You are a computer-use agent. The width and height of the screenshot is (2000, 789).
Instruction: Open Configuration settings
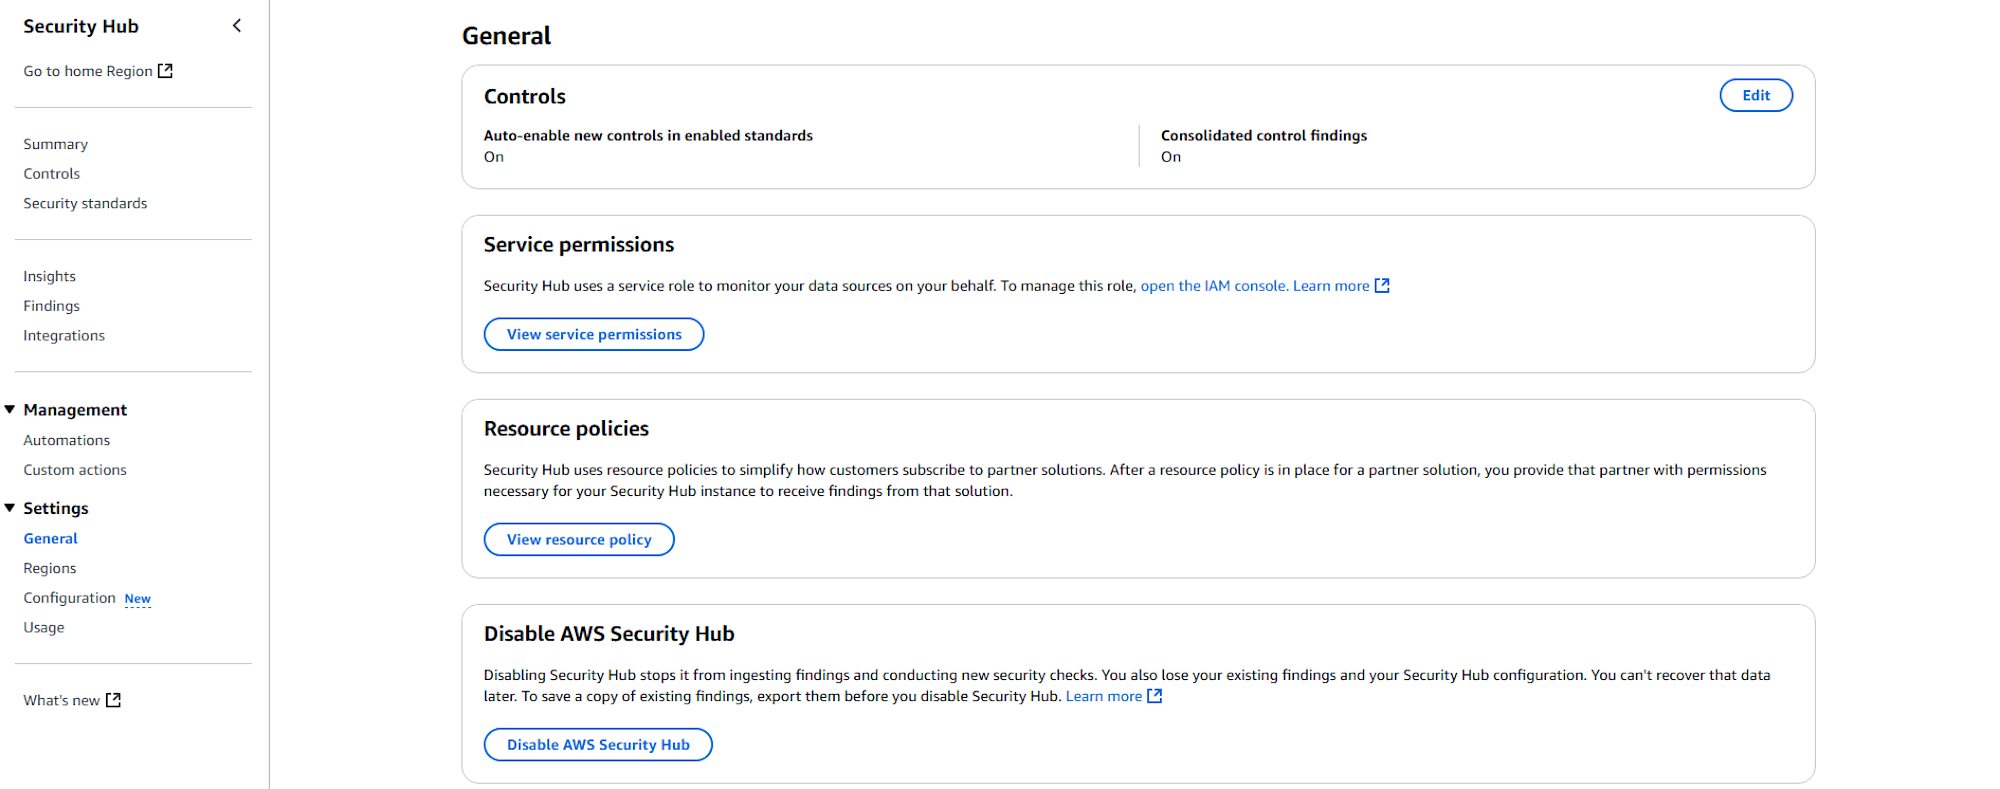click(70, 598)
